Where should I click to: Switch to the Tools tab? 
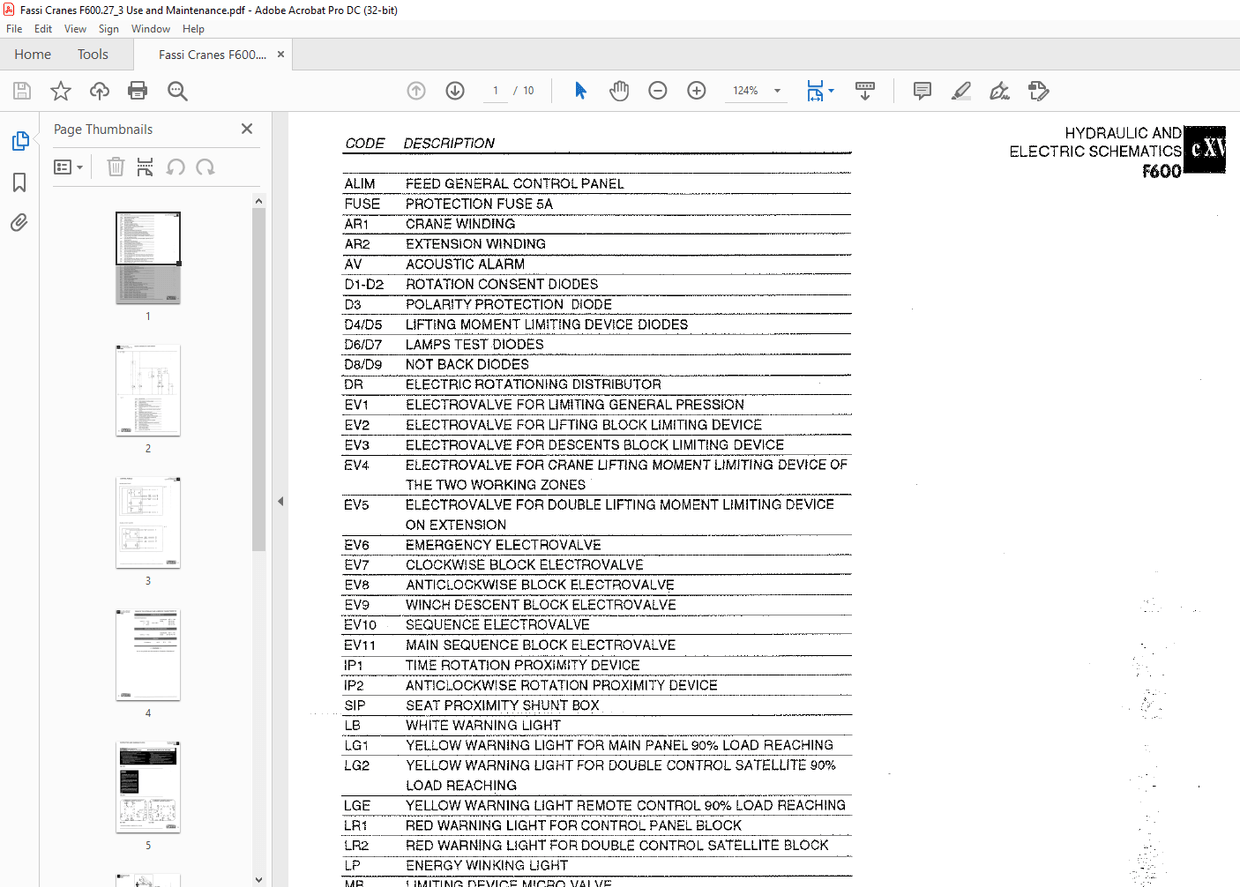pos(93,54)
